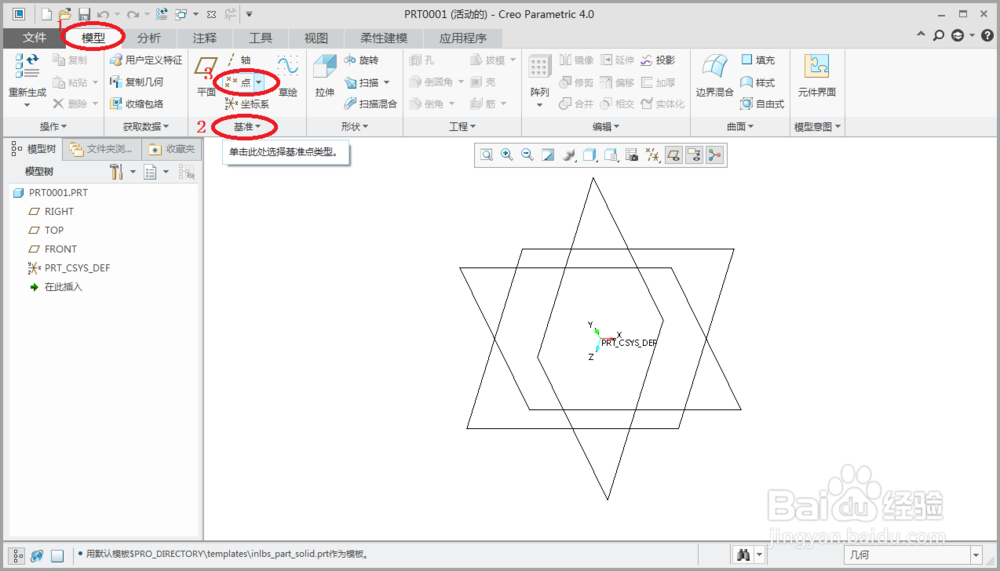Toggle model tree display in status bar
This screenshot has width=1000, height=571.
pyautogui.click(x=18, y=556)
